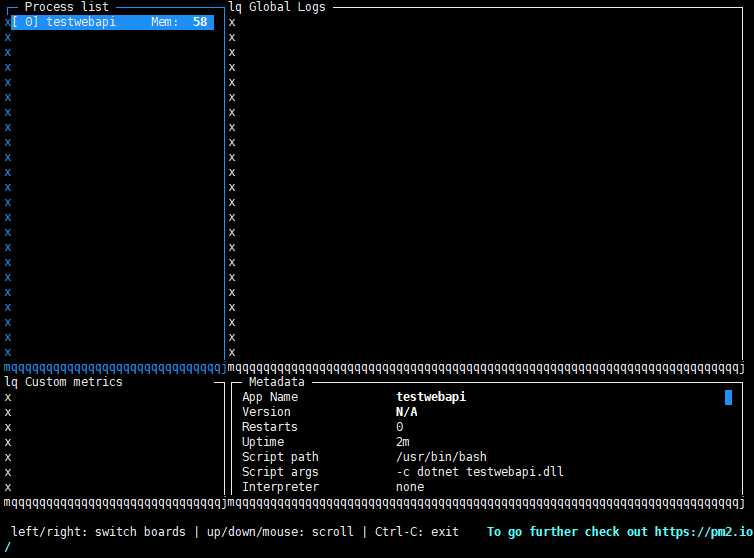Click the Metadata panel title
The width and height of the screenshot is (754, 558).
pyautogui.click(x=276, y=382)
